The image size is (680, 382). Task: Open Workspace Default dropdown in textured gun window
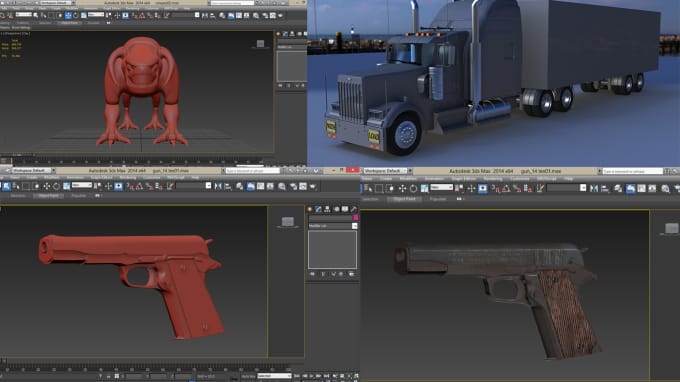[387, 171]
